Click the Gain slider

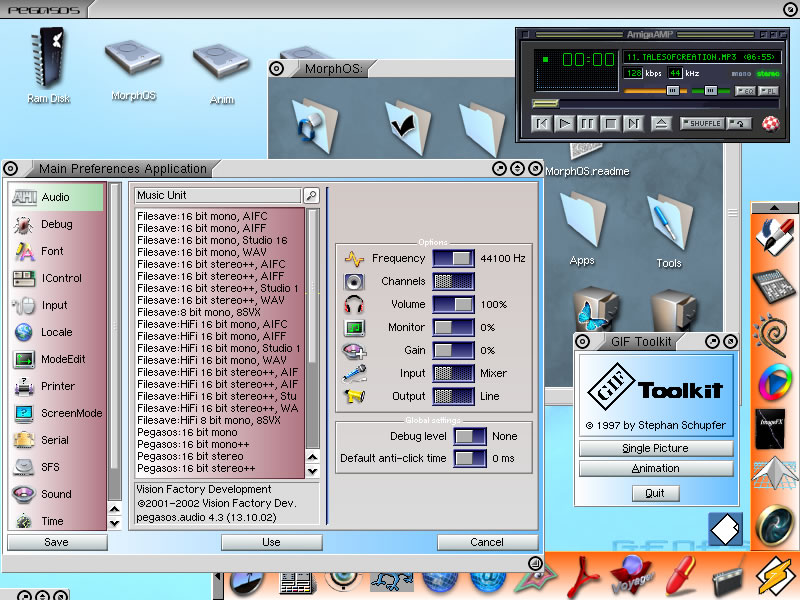tap(454, 350)
